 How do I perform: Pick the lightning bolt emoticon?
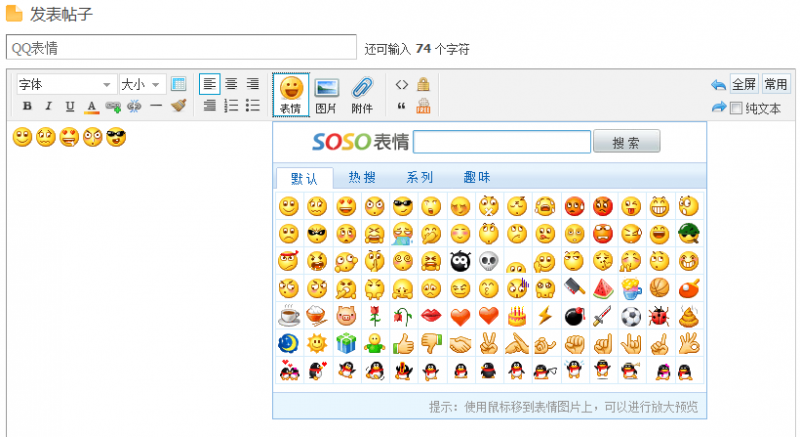pyautogui.click(x=545, y=317)
